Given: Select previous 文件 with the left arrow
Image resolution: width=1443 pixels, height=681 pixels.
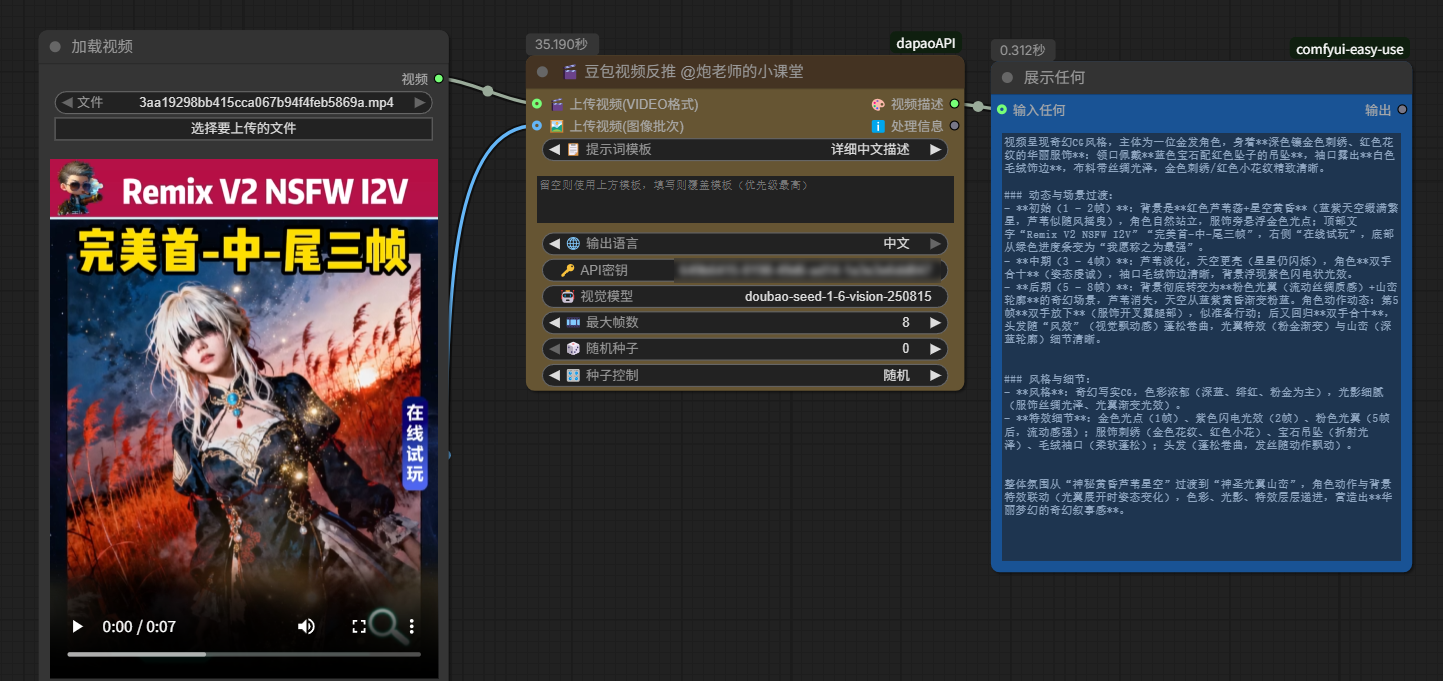Looking at the screenshot, I should point(66,102).
